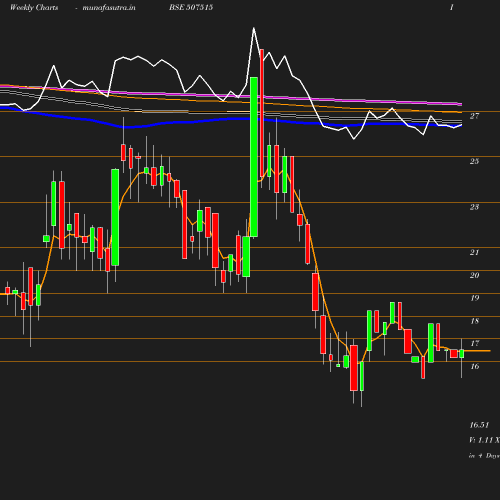Click the price axis label 18

[474, 321]
